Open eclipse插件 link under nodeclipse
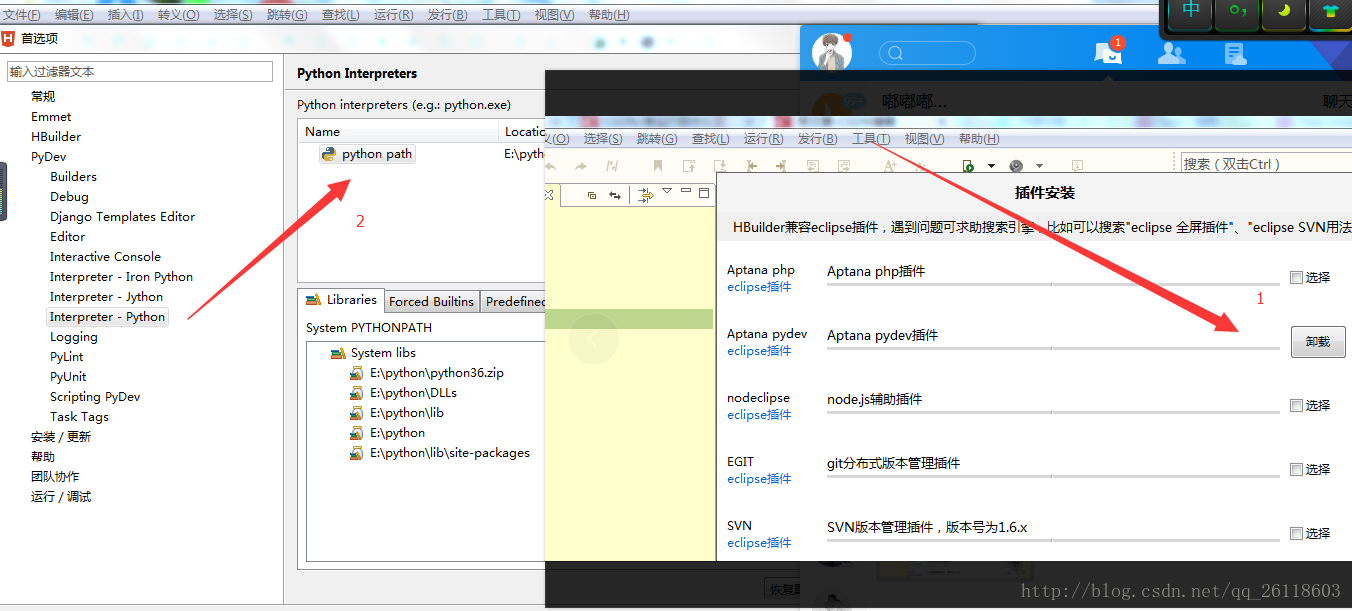This screenshot has width=1352, height=611. [759, 415]
